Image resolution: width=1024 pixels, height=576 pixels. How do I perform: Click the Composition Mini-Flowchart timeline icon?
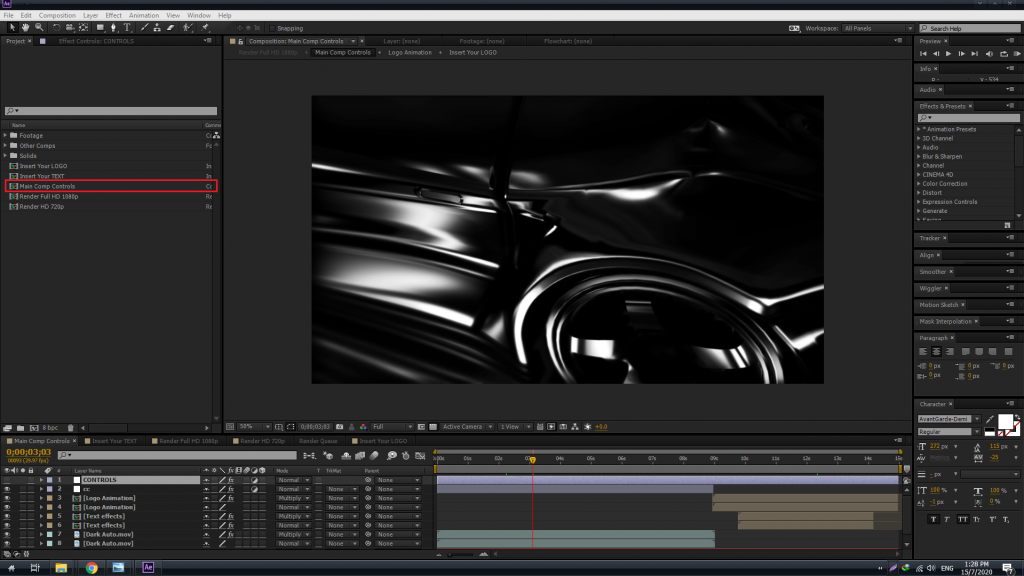[x=310, y=456]
